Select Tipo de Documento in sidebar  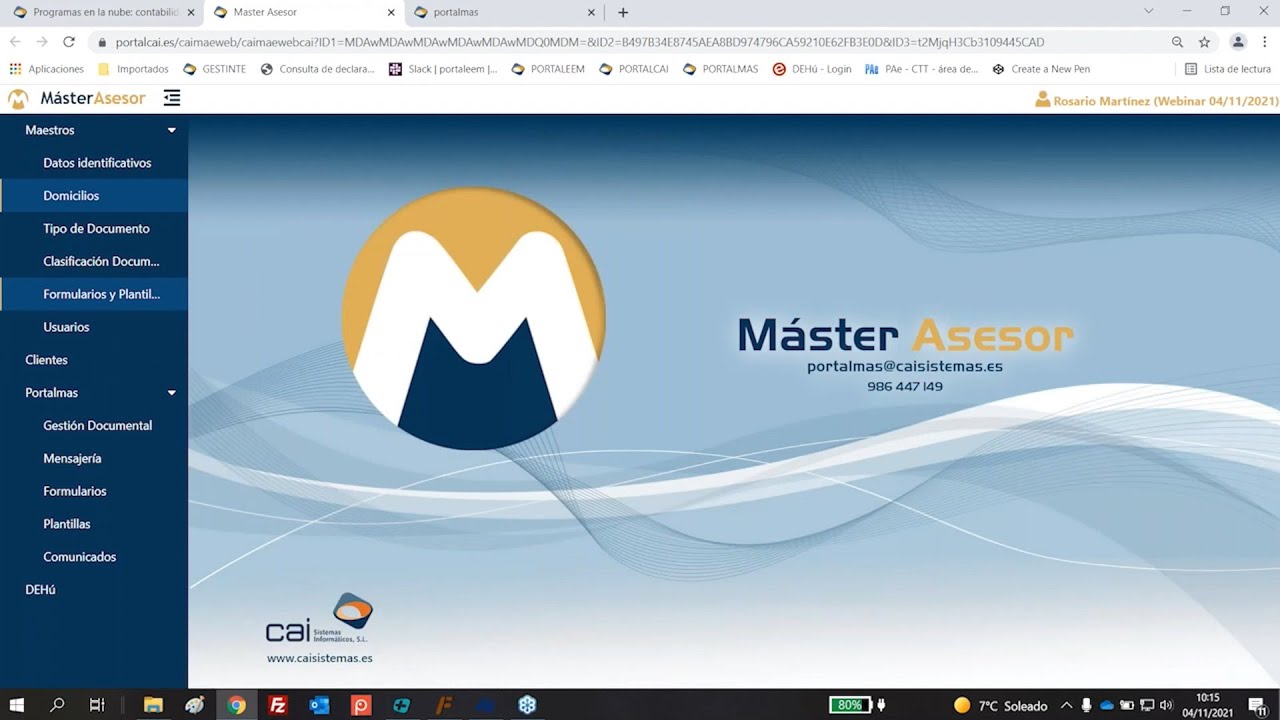[94, 229]
